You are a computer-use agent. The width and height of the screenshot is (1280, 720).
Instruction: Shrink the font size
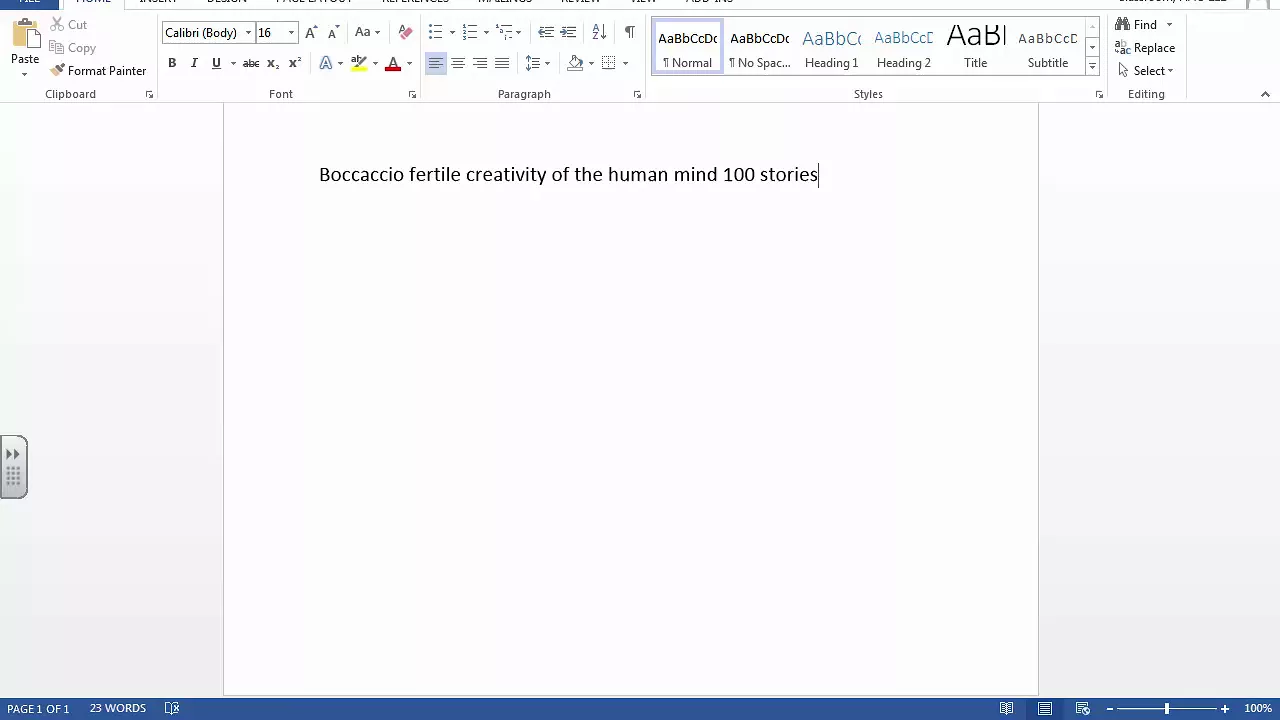coord(334,32)
